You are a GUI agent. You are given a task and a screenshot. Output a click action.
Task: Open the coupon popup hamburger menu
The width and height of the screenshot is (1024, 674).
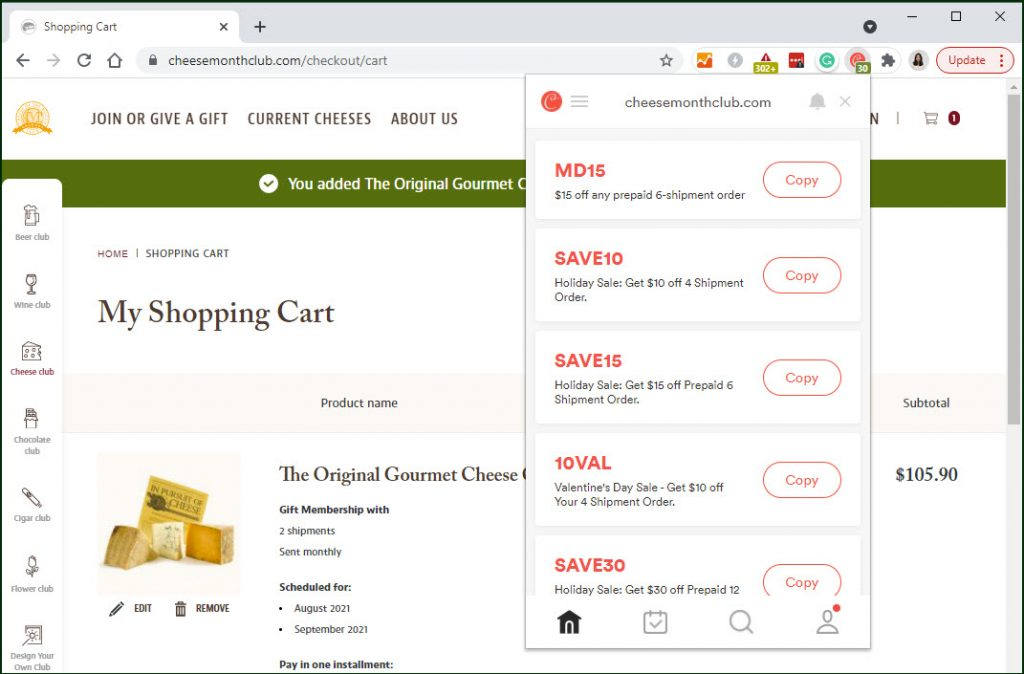point(579,101)
